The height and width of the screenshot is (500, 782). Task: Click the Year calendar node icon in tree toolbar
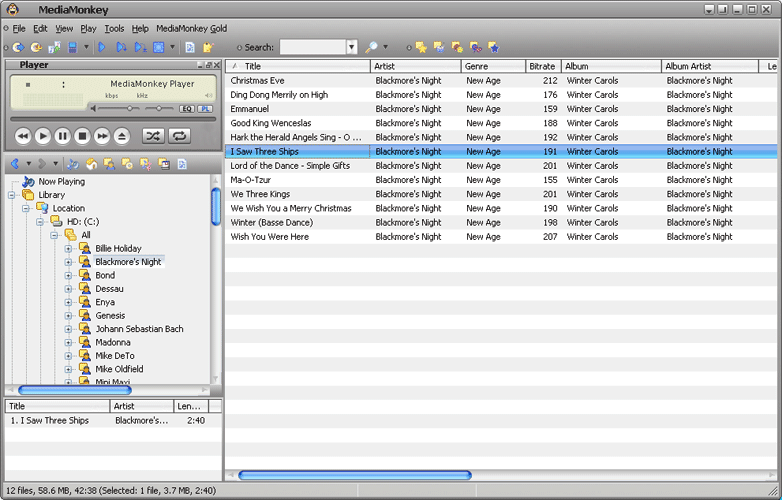coord(164,164)
